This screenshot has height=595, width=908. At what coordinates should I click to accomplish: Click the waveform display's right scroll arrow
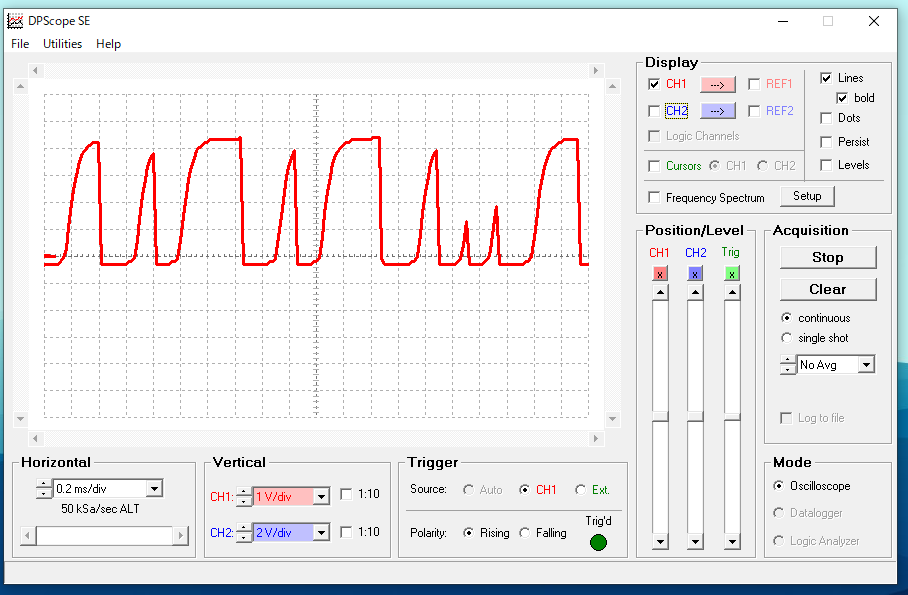(596, 71)
